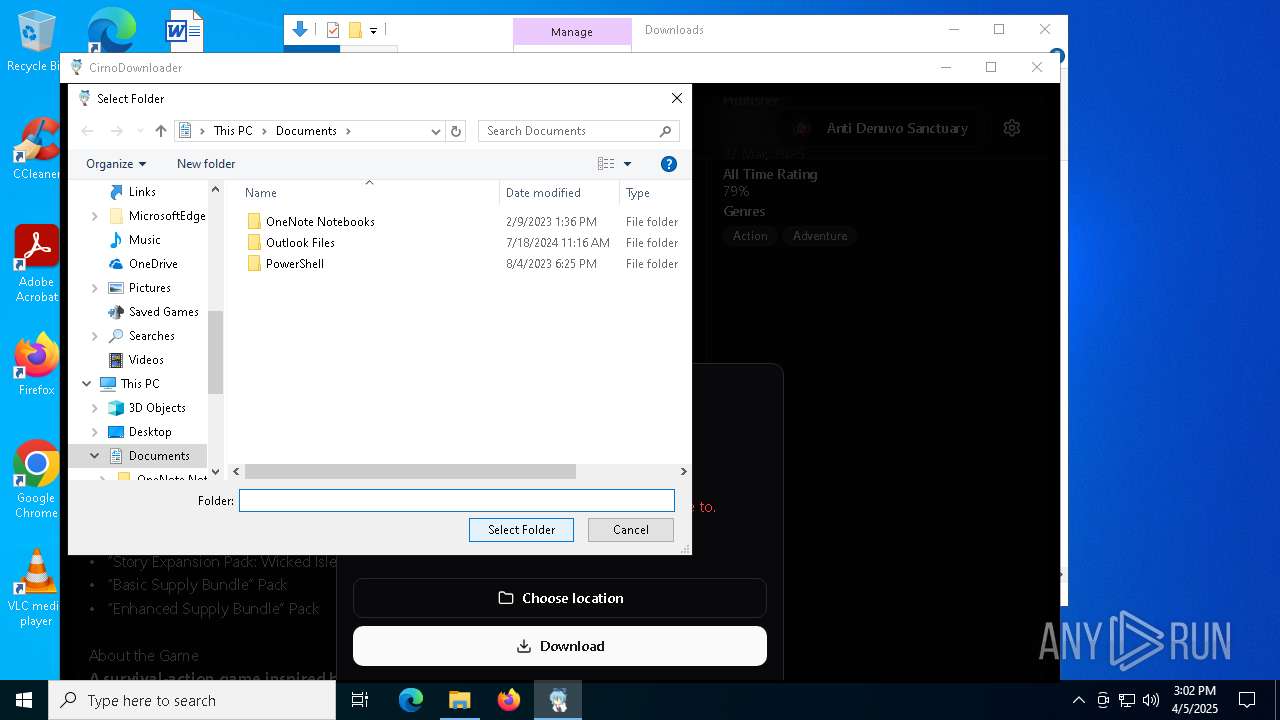Sort by the Date modified column header
The image size is (1280, 720).
pyautogui.click(x=560, y=193)
